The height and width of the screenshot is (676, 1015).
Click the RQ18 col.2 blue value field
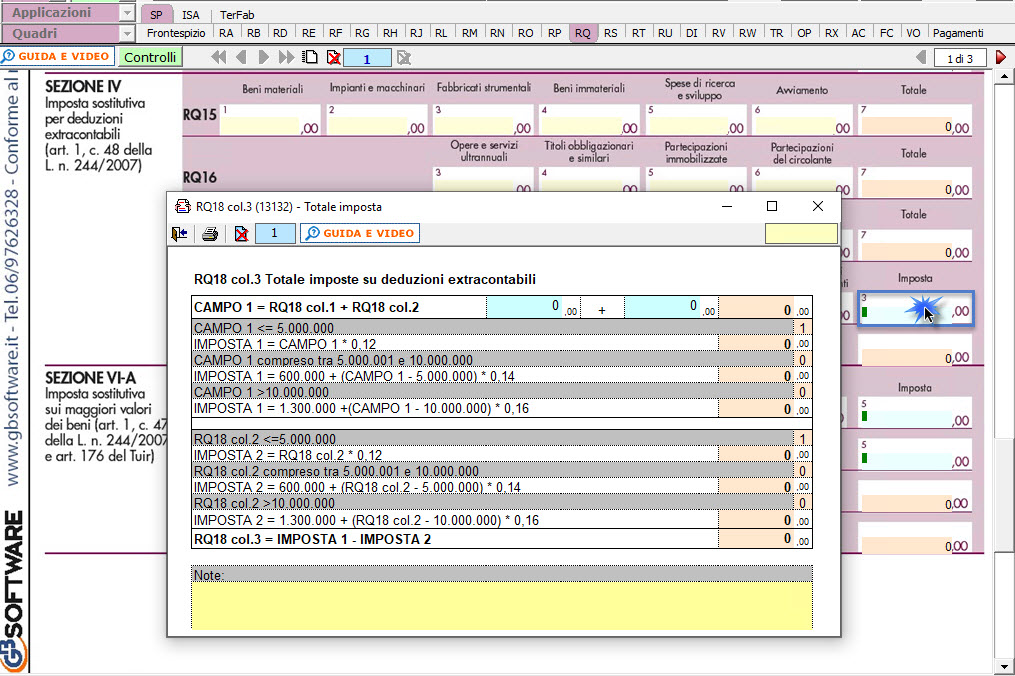tap(671, 308)
